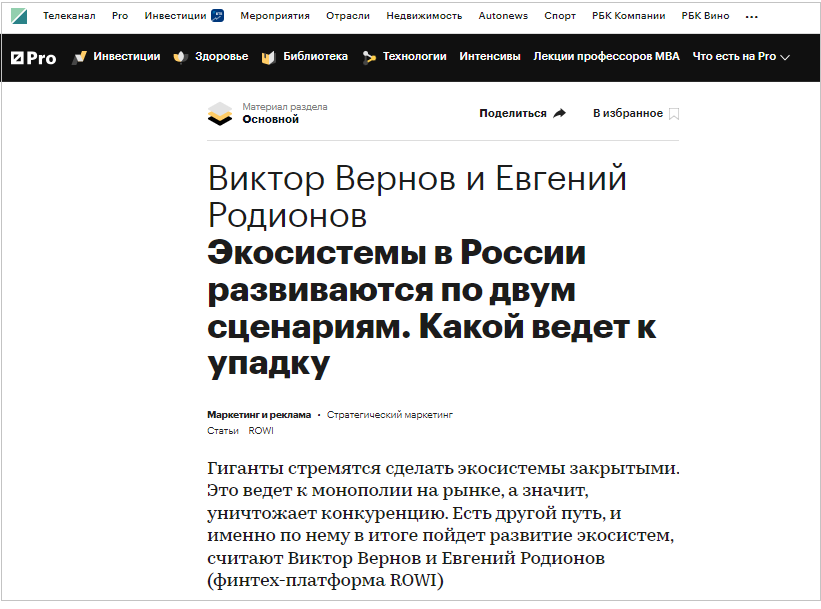Open Pro in top menu
The width and height of the screenshot is (821, 609).
click(120, 16)
